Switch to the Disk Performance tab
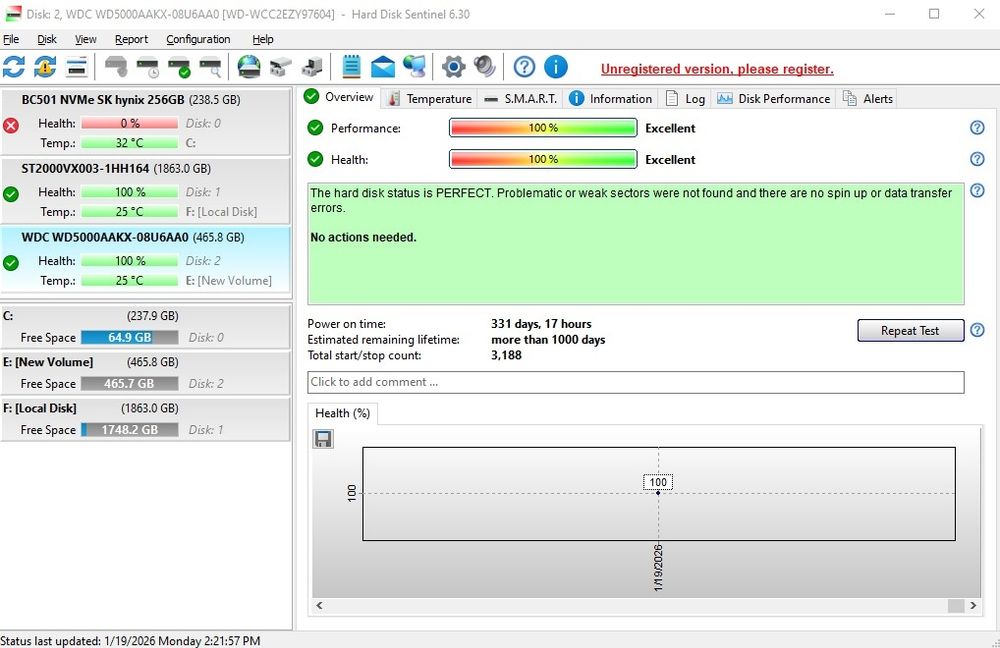 tap(773, 99)
